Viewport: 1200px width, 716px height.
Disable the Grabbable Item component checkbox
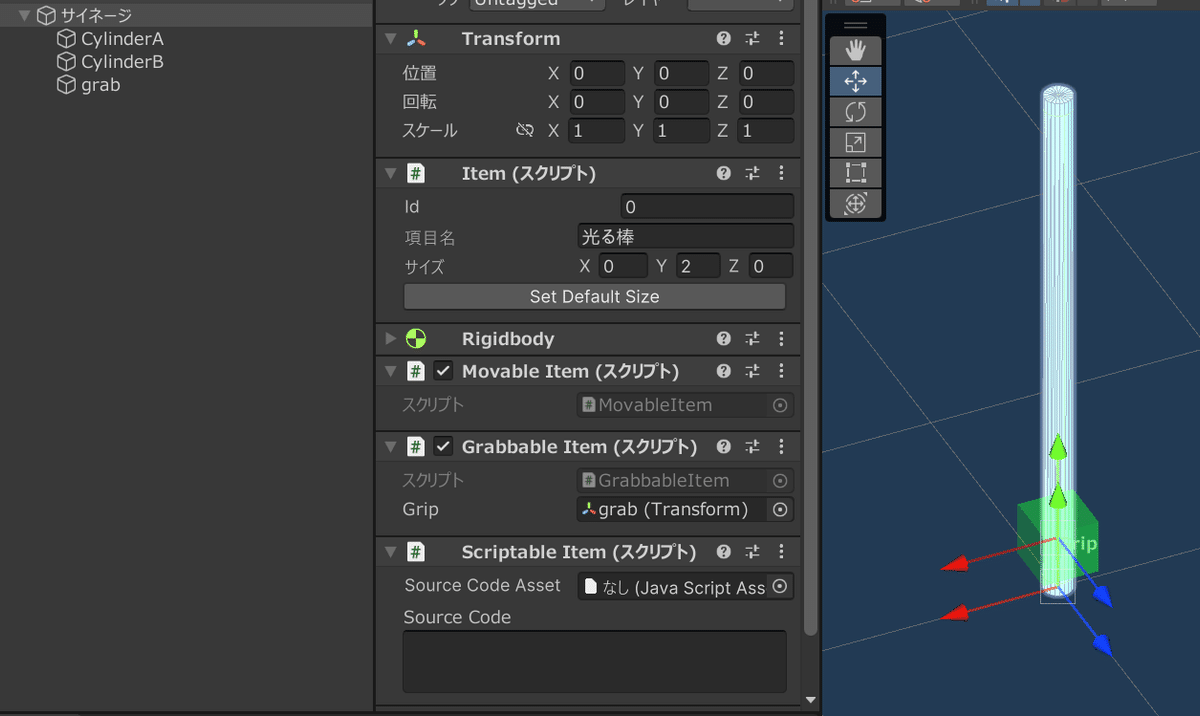point(444,447)
